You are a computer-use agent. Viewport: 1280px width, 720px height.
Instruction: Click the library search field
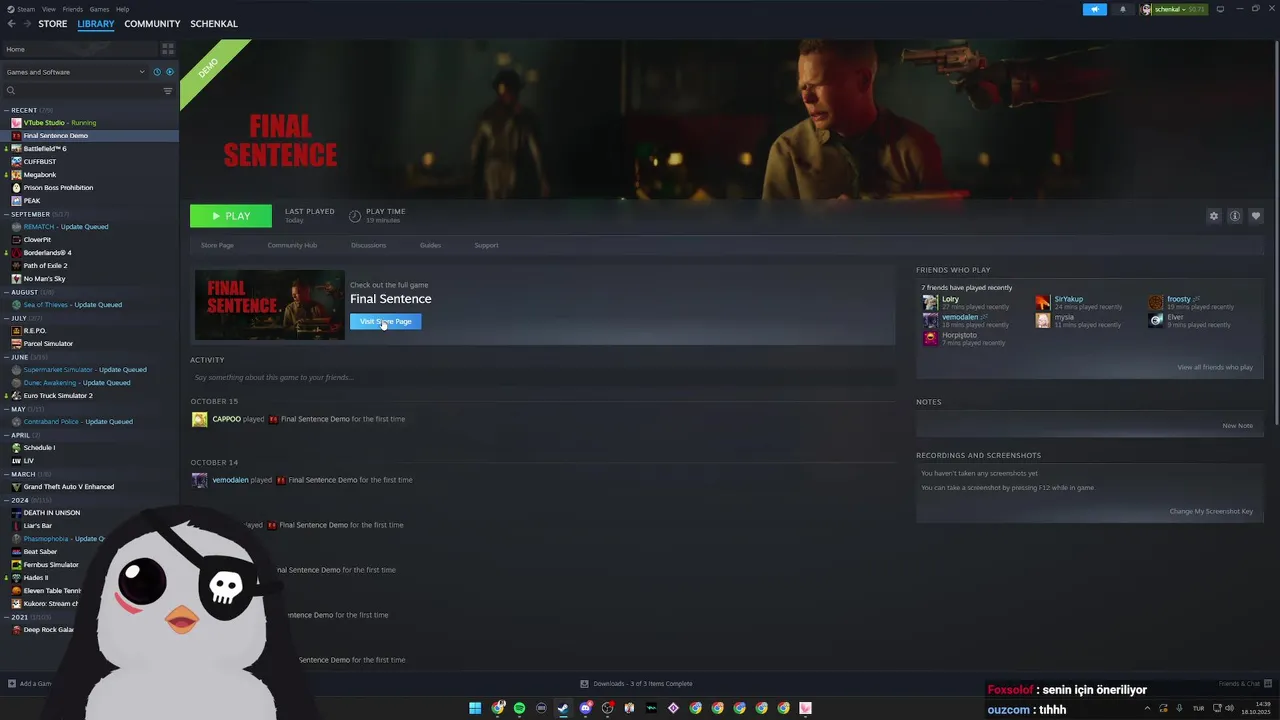(x=82, y=91)
